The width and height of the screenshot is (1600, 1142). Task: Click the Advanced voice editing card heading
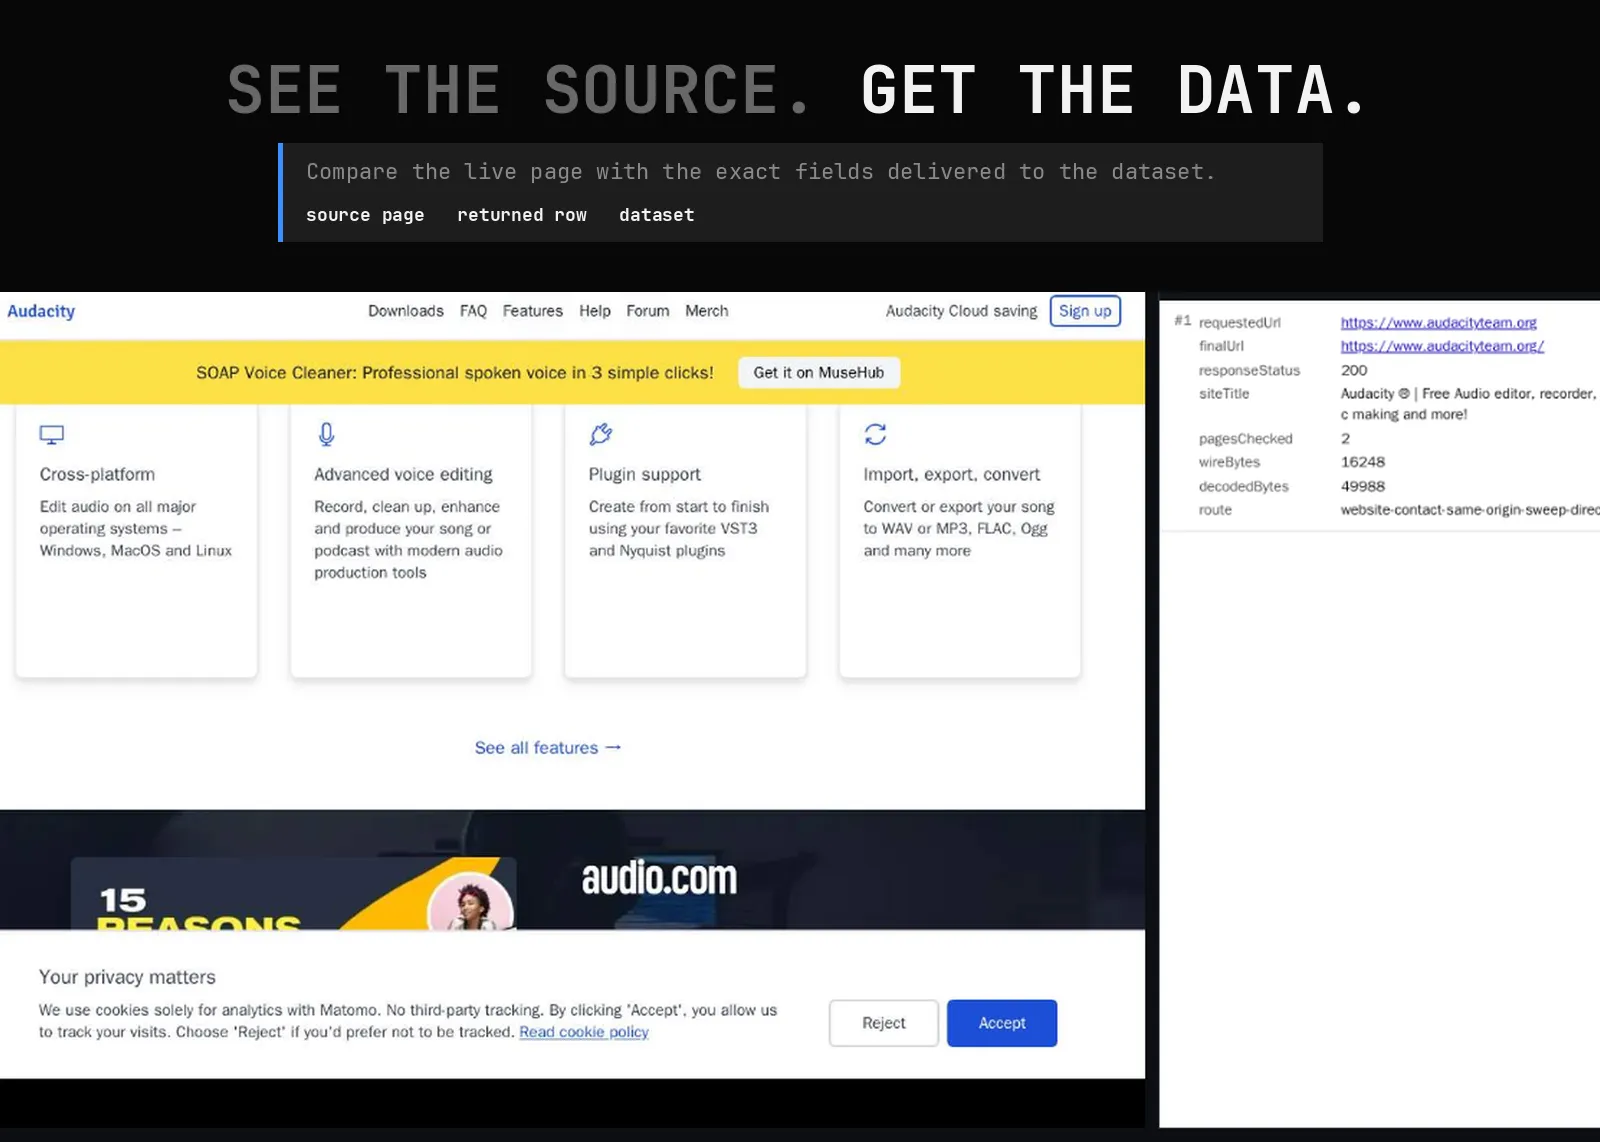(x=403, y=474)
